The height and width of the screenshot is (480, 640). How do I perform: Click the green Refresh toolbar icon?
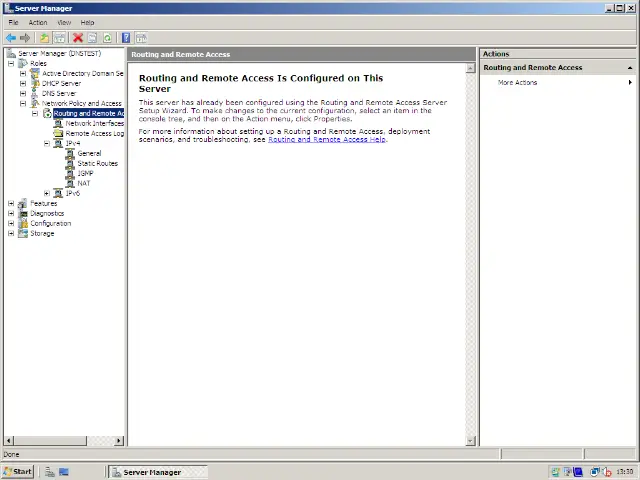[x=107, y=38]
